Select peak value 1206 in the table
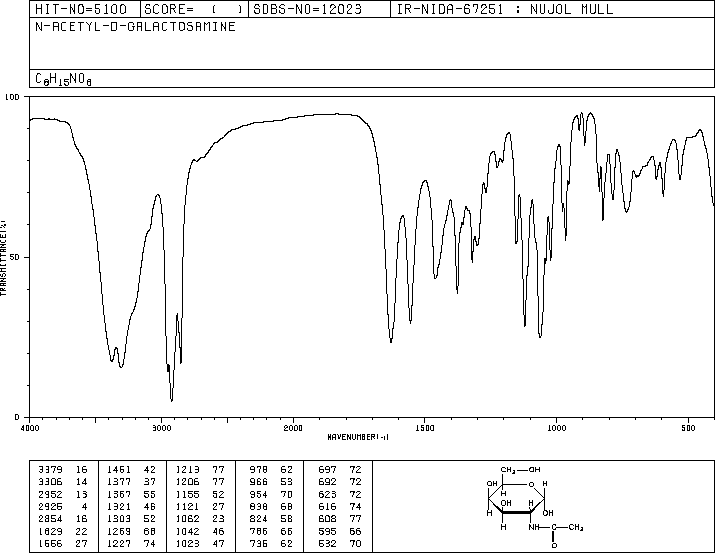 click(x=188, y=482)
